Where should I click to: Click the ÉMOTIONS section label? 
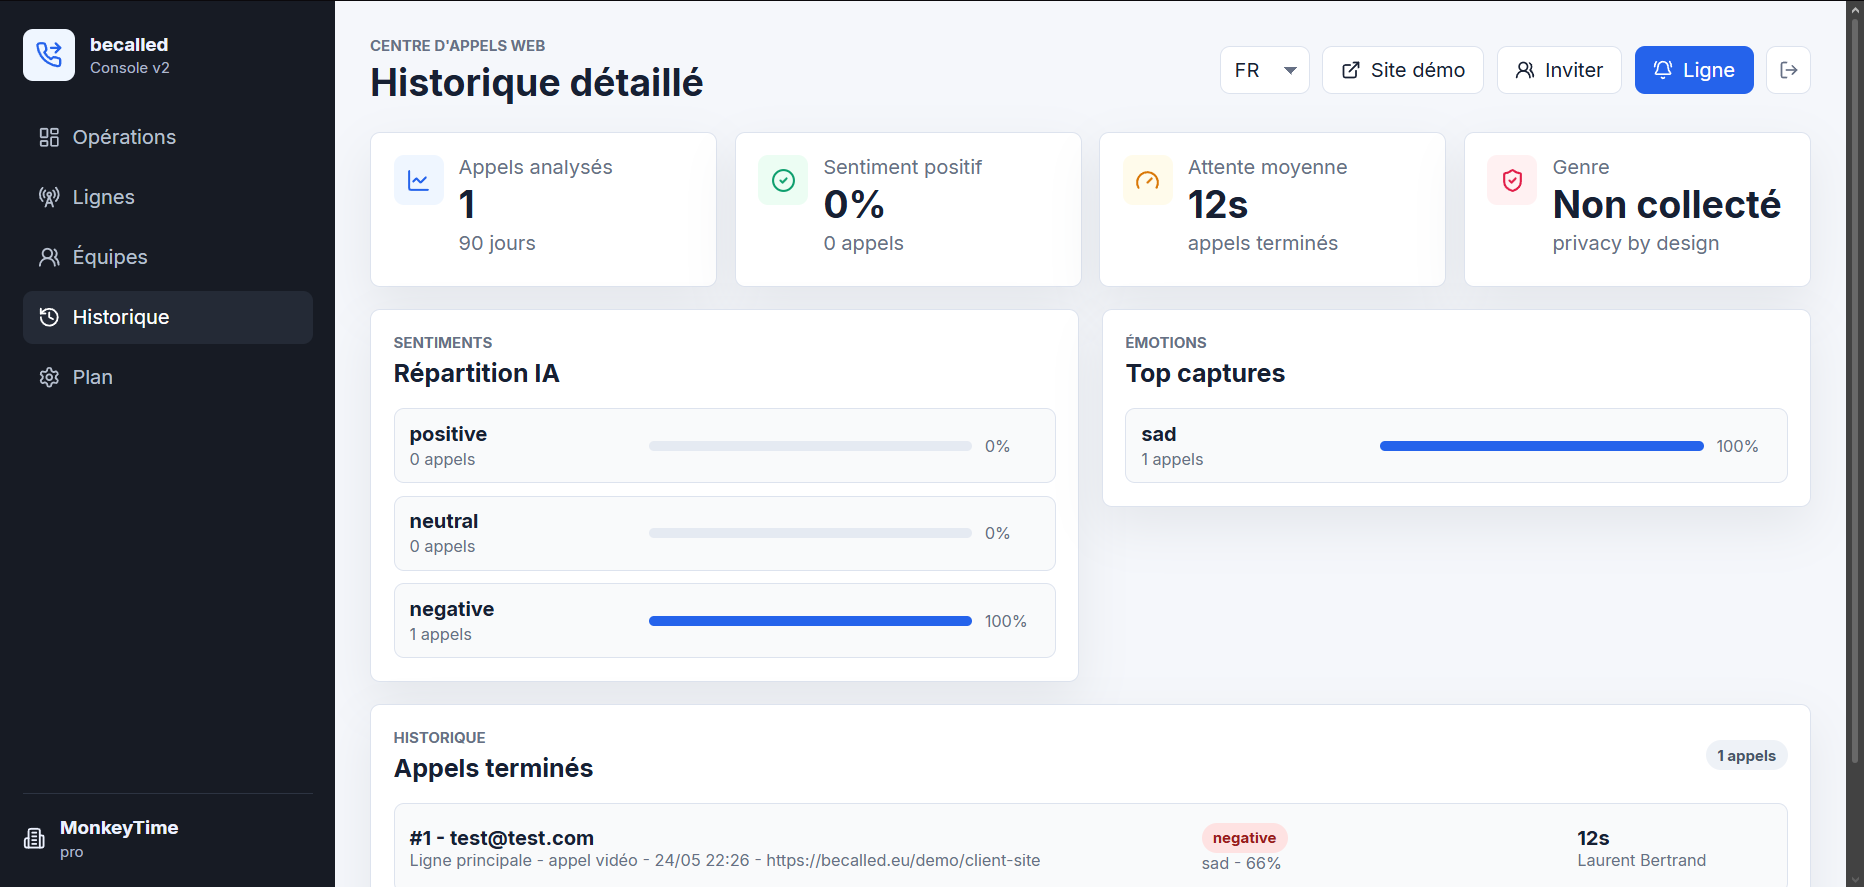point(1166,343)
